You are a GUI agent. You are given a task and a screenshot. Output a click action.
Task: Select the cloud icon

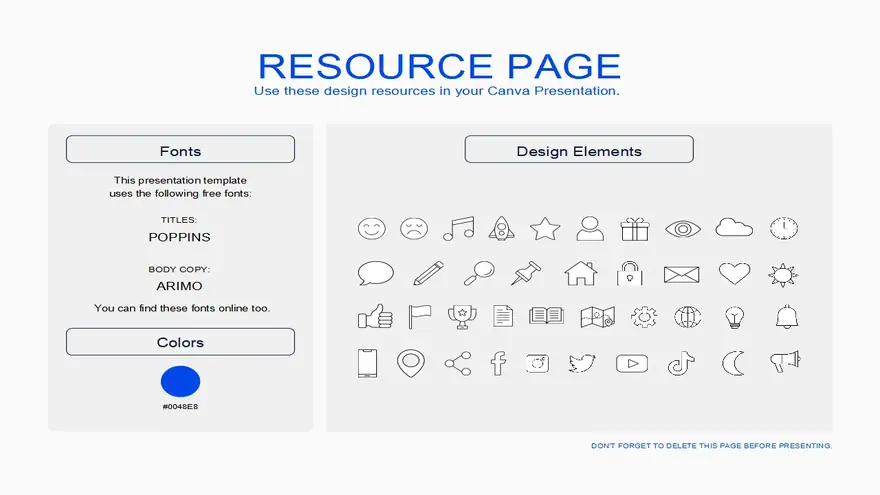(734, 227)
